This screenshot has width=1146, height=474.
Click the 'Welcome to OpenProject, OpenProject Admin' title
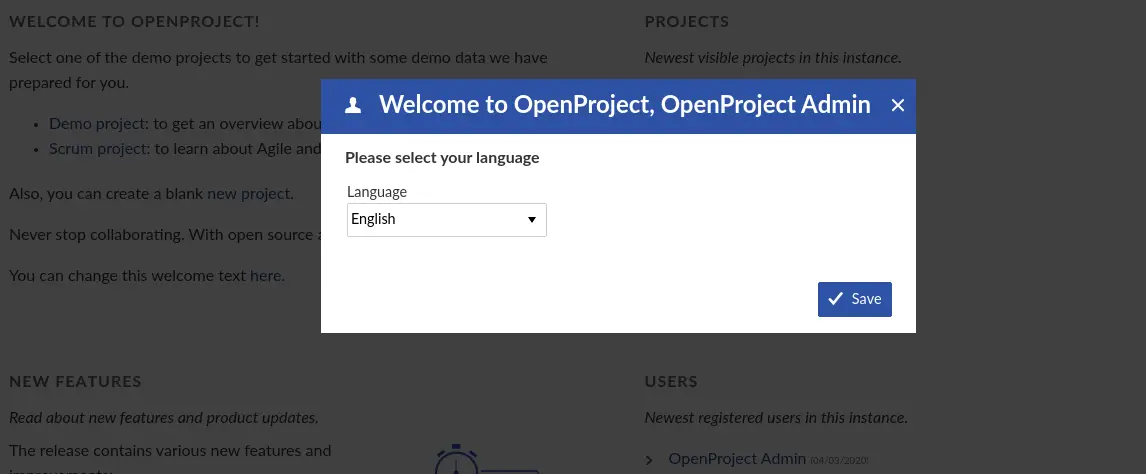pyautogui.click(x=625, y=104)
